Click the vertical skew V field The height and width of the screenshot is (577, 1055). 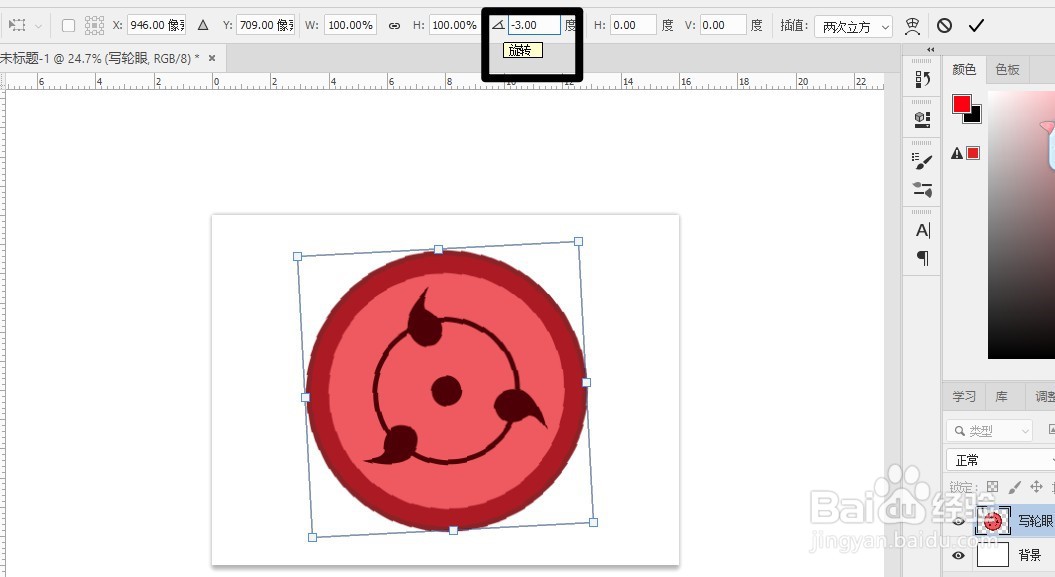point(723,26)
